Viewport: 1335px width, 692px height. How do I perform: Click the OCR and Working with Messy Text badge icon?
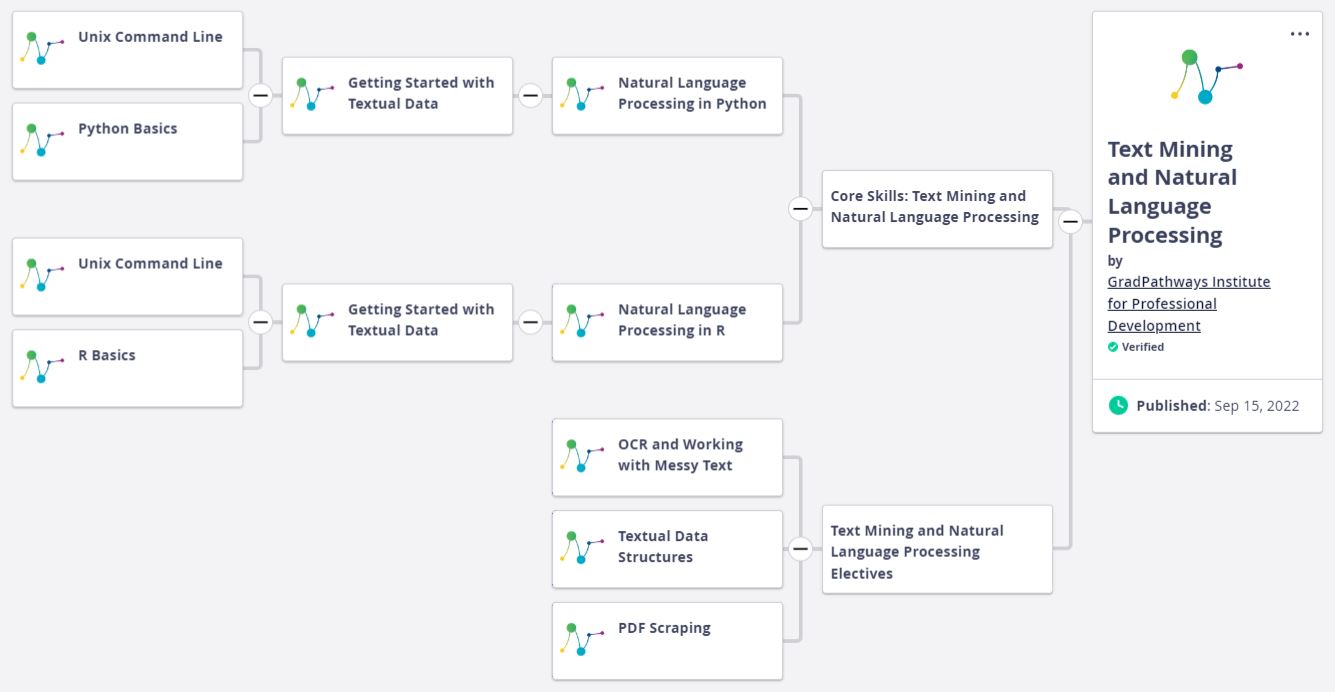click(582, 455)
